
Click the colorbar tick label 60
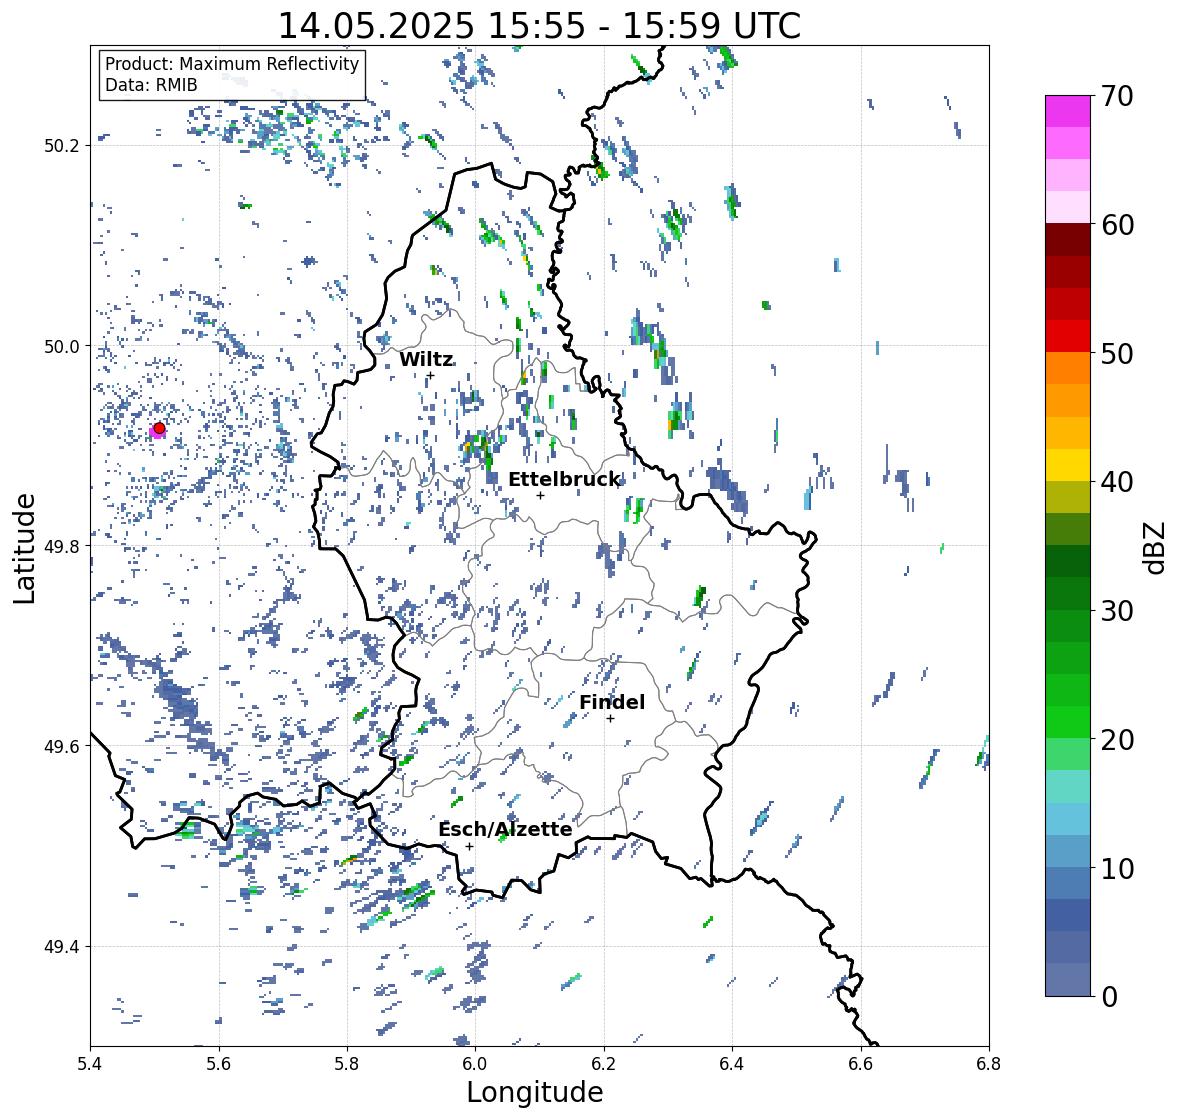(1117, 225)
